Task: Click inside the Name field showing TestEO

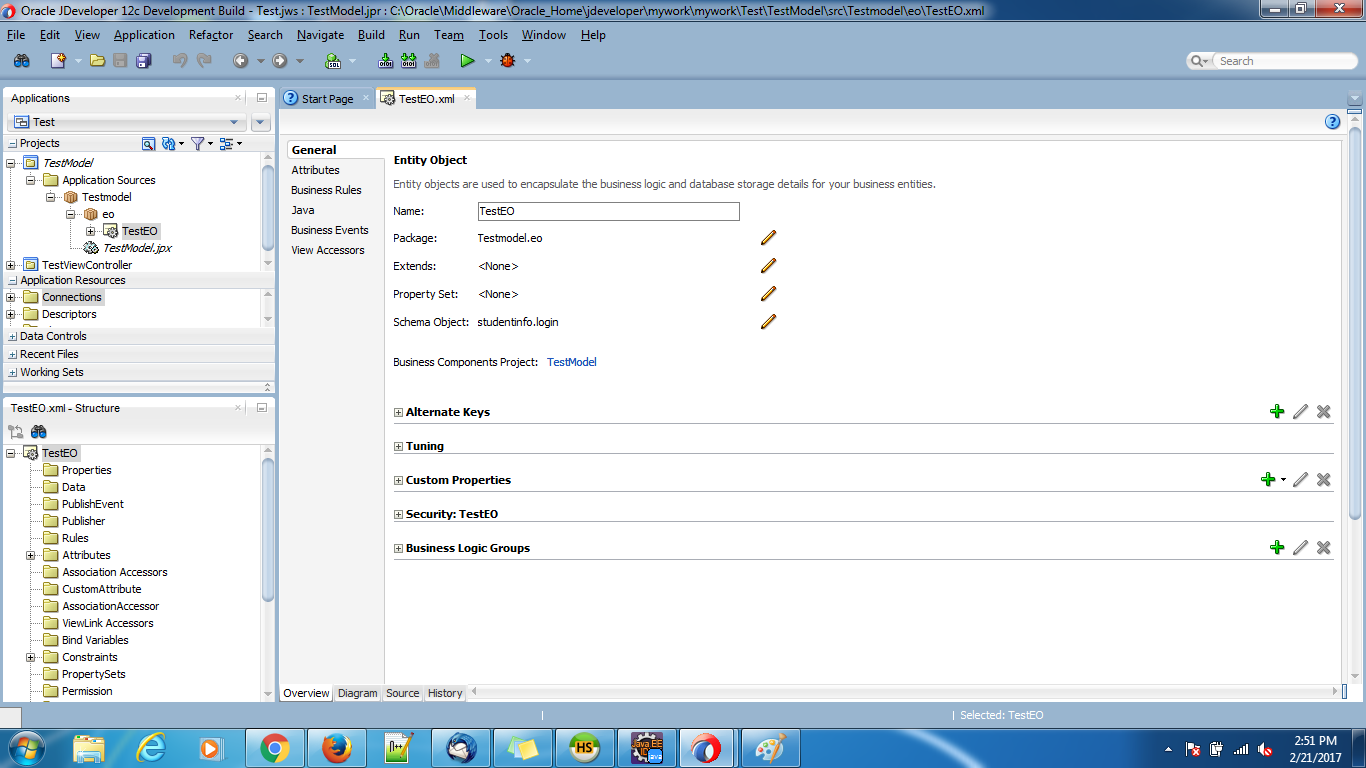Action: (607, 211)
